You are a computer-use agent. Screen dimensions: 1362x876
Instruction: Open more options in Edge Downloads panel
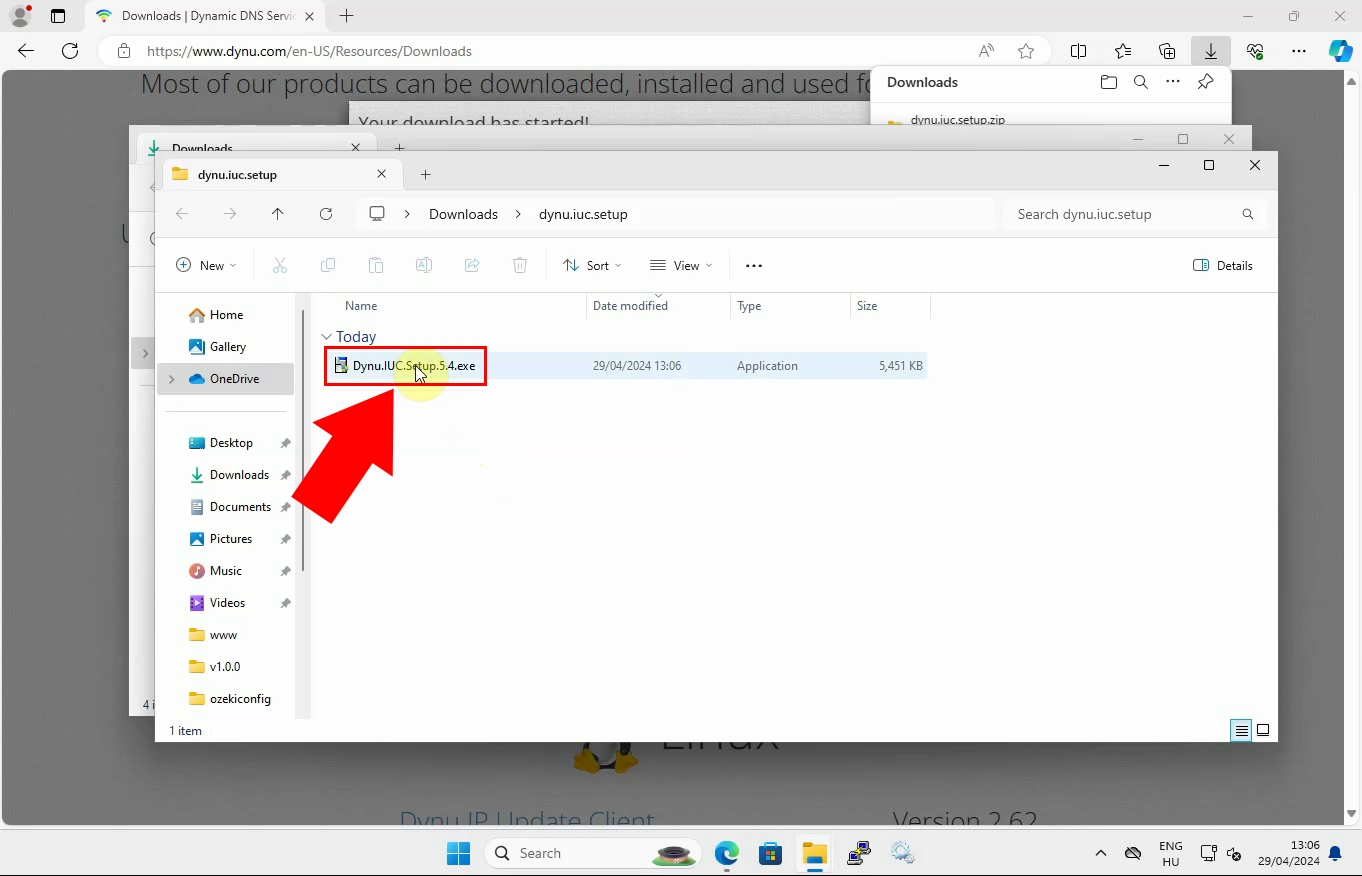[x=1173, y=82]
